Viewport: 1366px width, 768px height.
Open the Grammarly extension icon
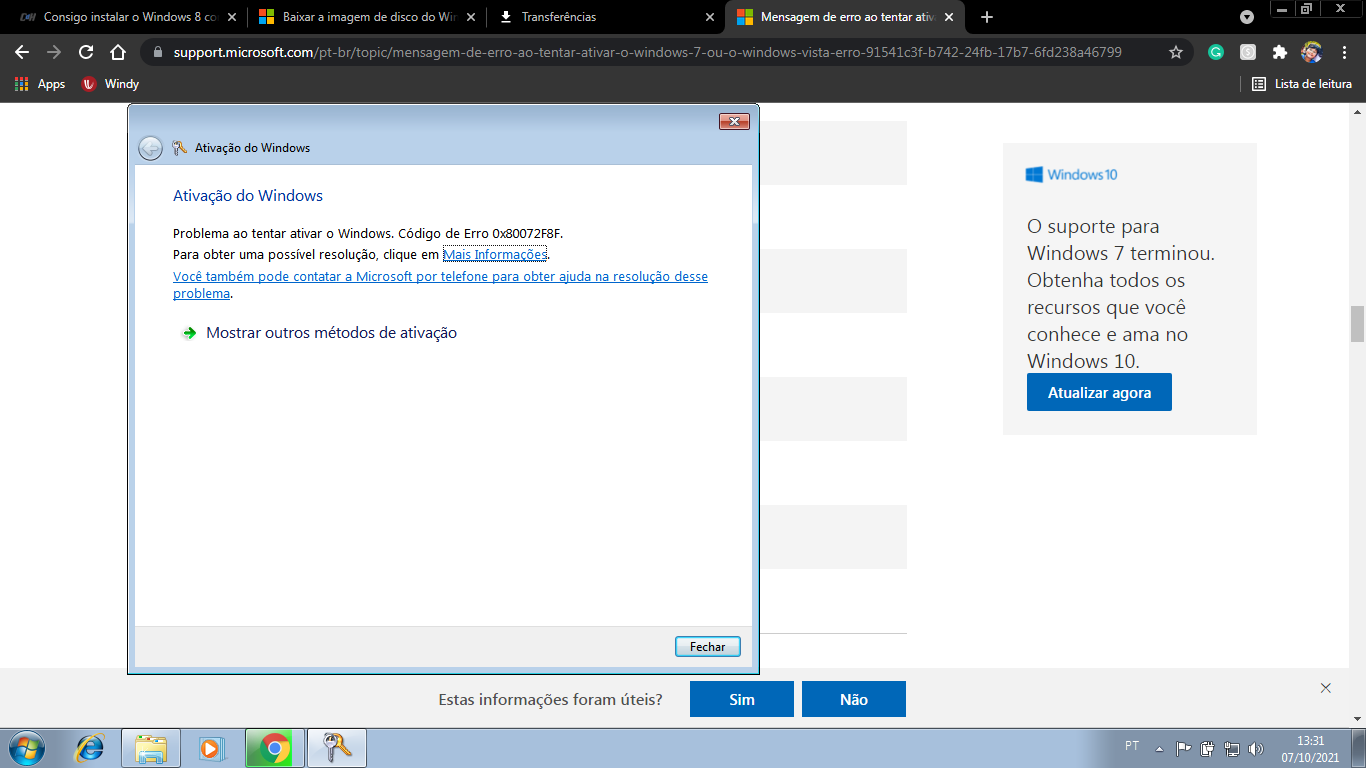(x=1216, y=52)
